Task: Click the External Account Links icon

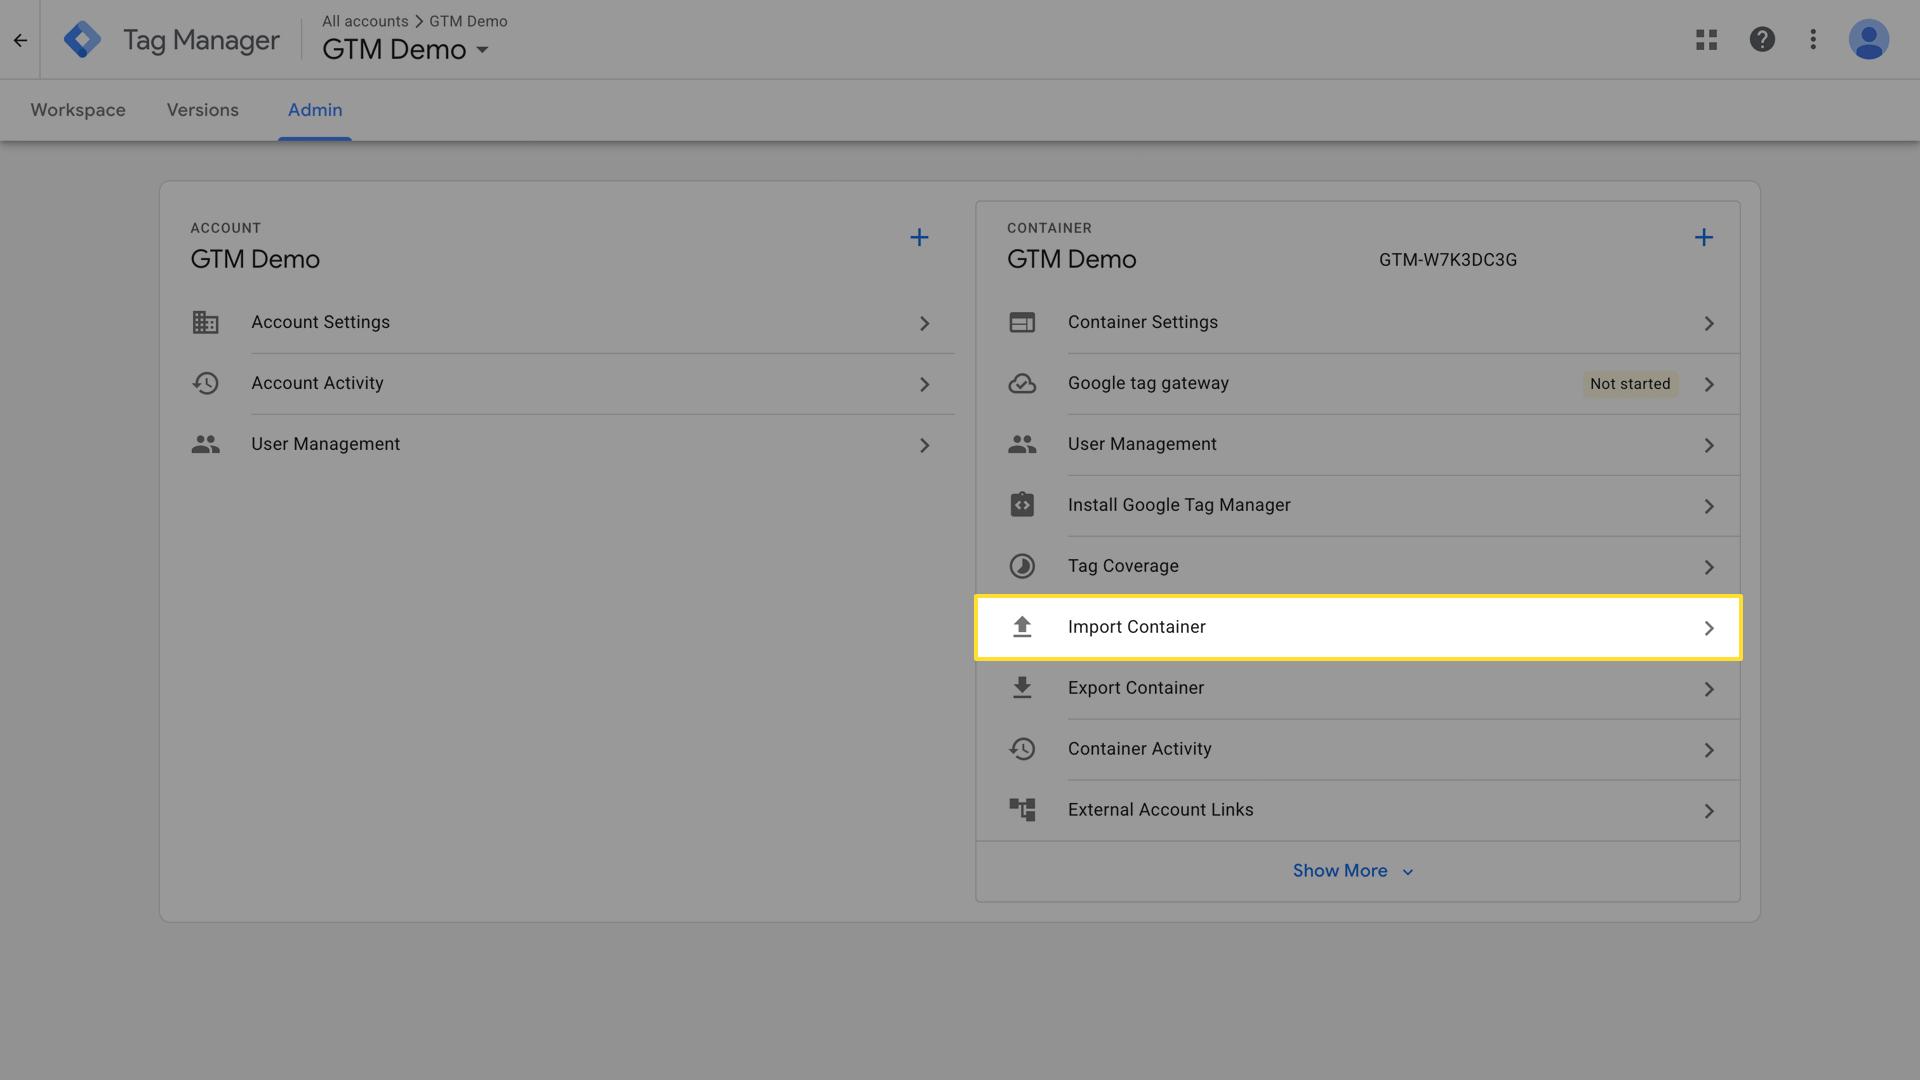Action: tap(1022, 810)
